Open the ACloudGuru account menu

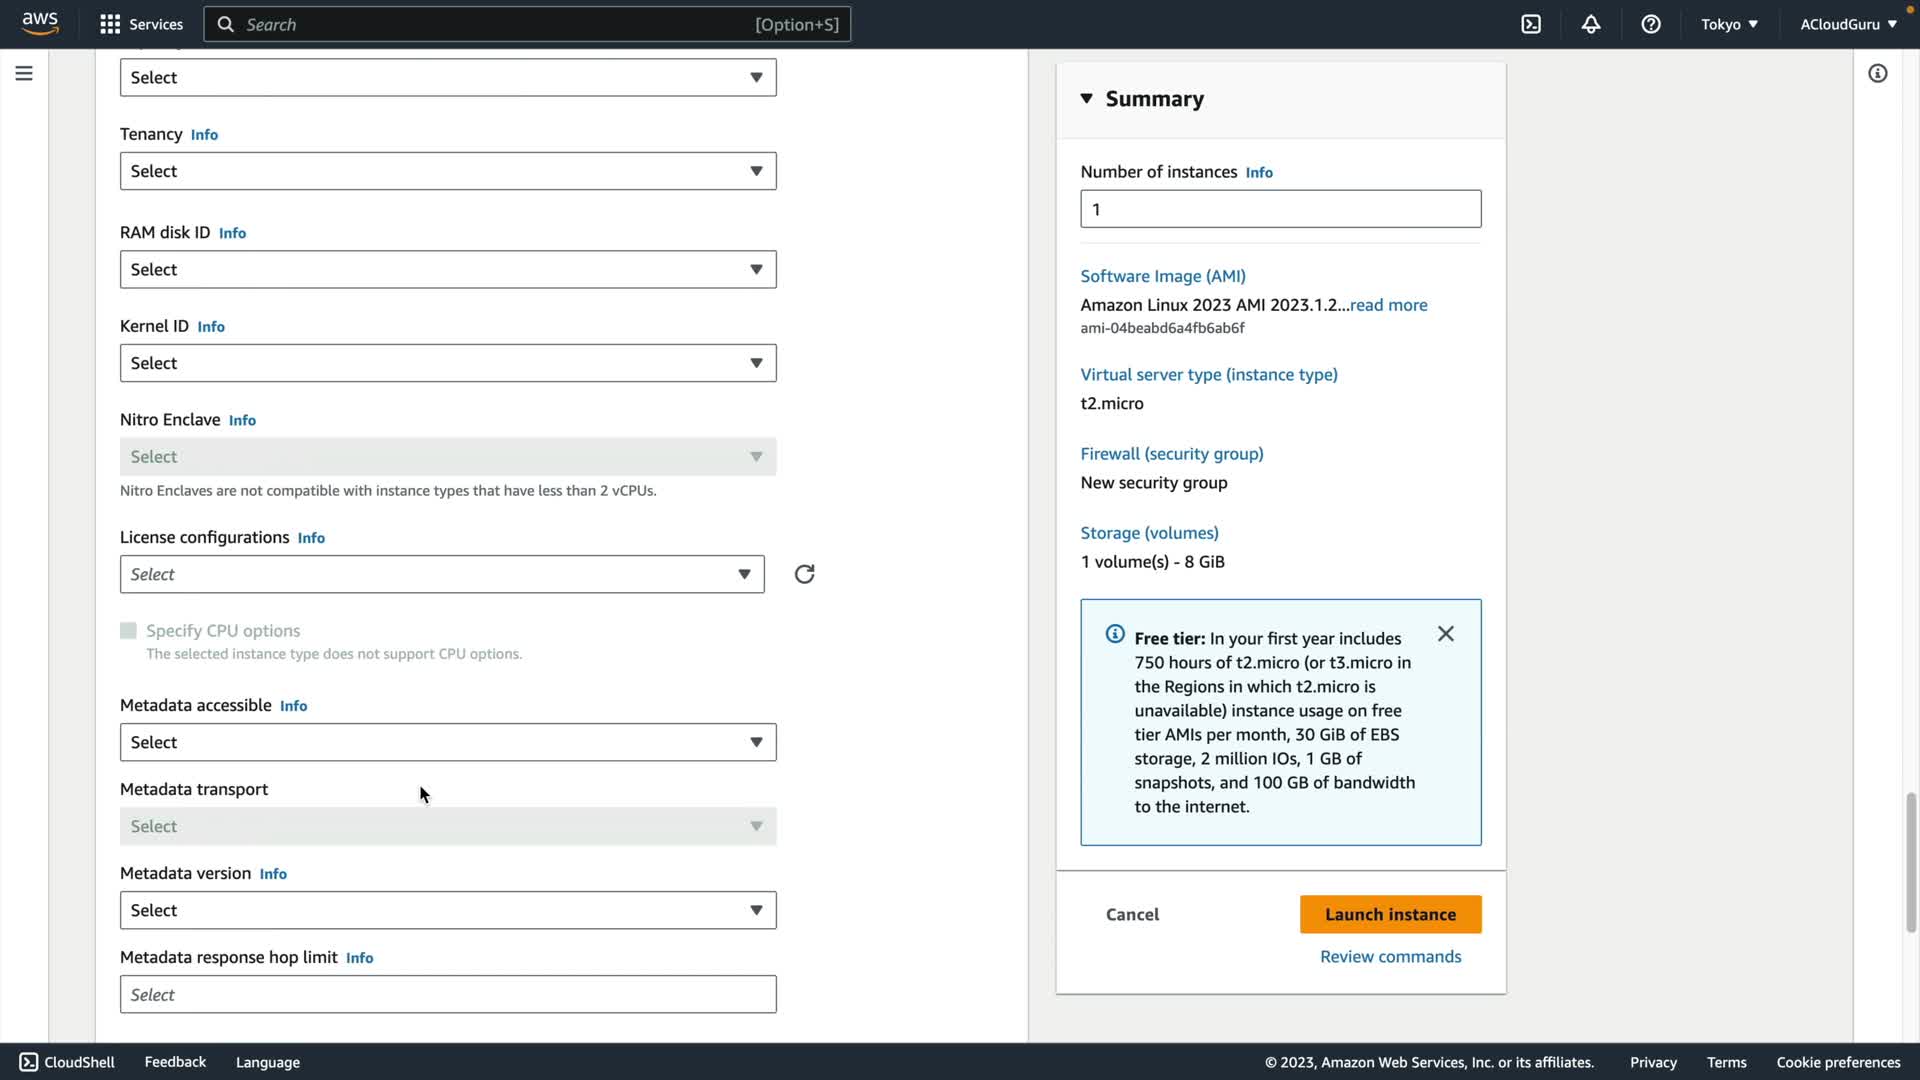click(x=1848, y=24)
